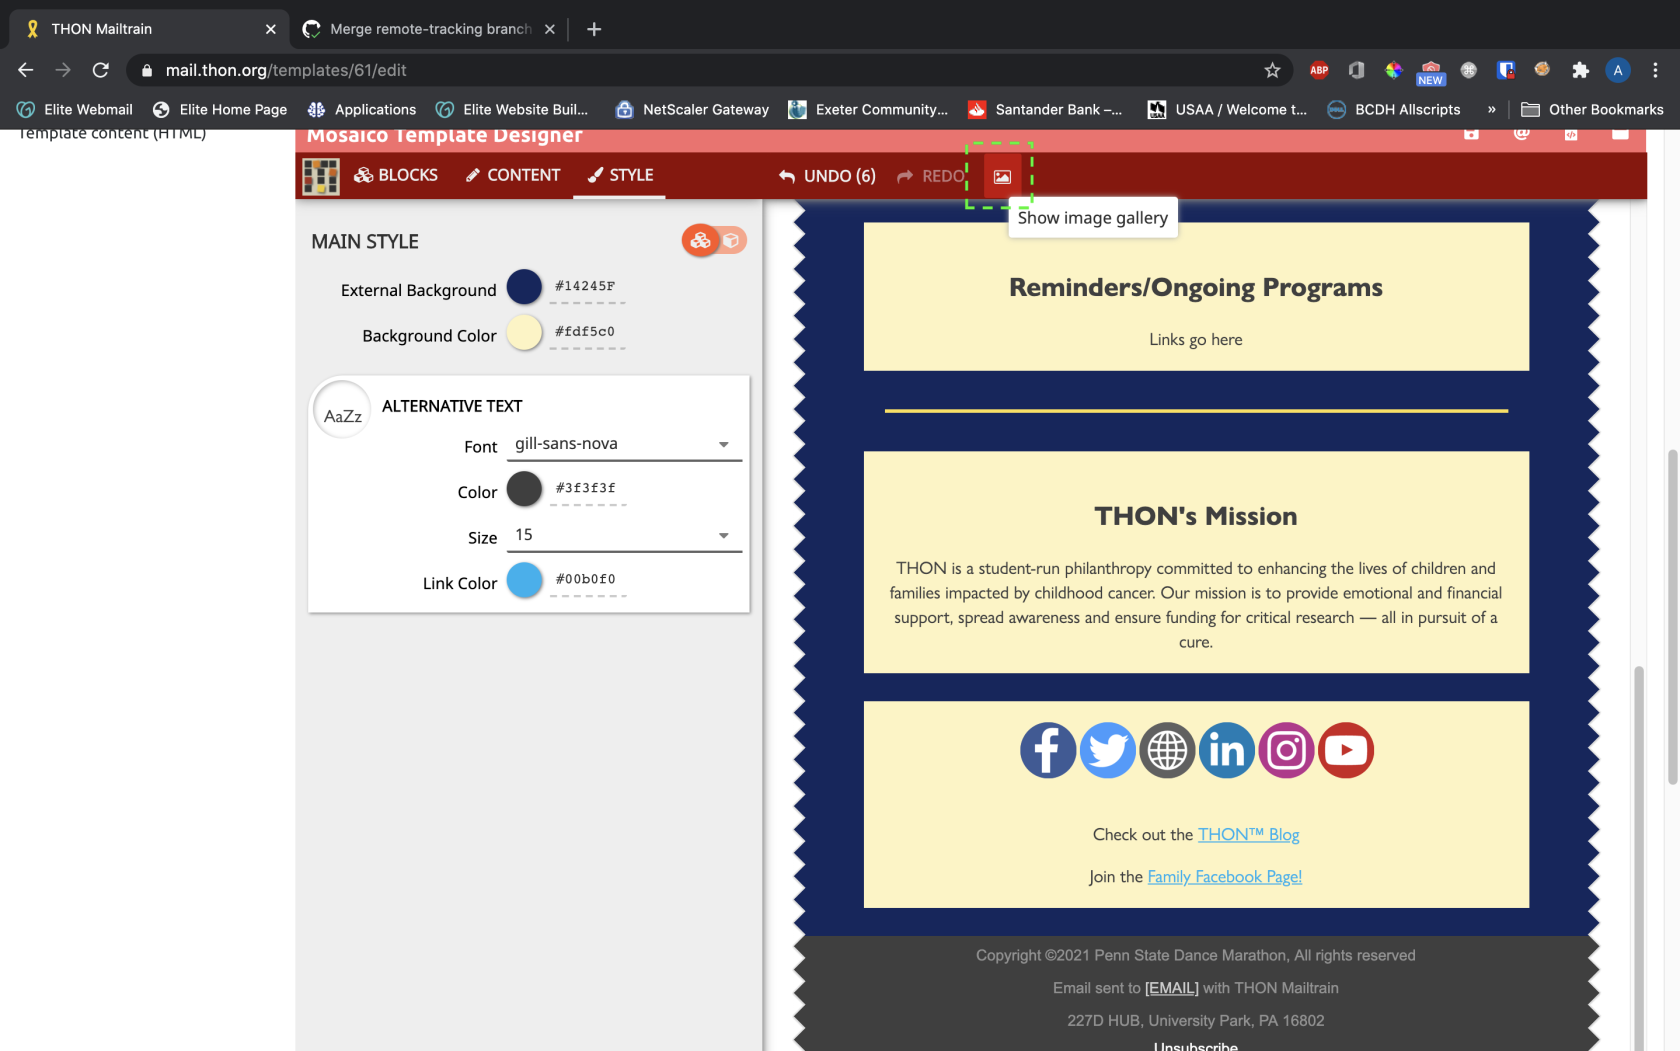Click the AdBlock Plus extension icon
This screenshot has height=1051, width=1680.
(1319, 70)
